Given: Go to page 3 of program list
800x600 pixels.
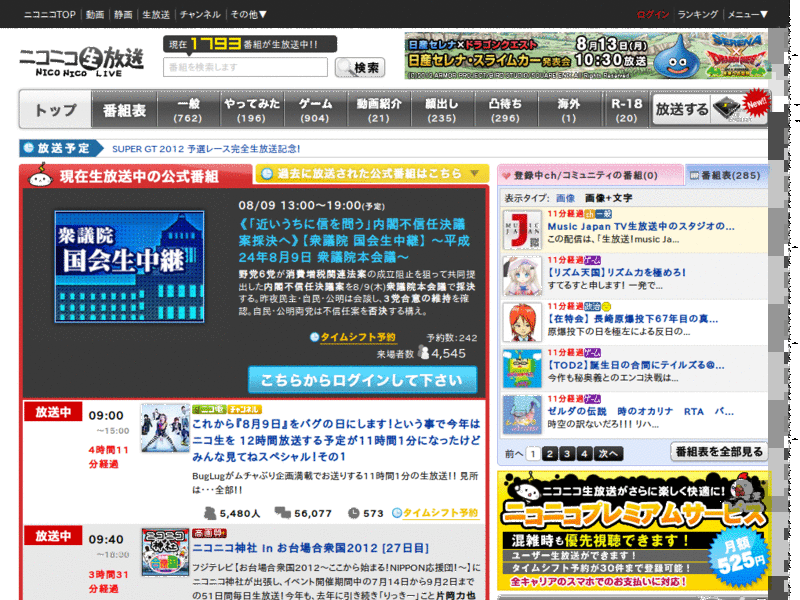Looking at the screenshot, I should [567, 454].
